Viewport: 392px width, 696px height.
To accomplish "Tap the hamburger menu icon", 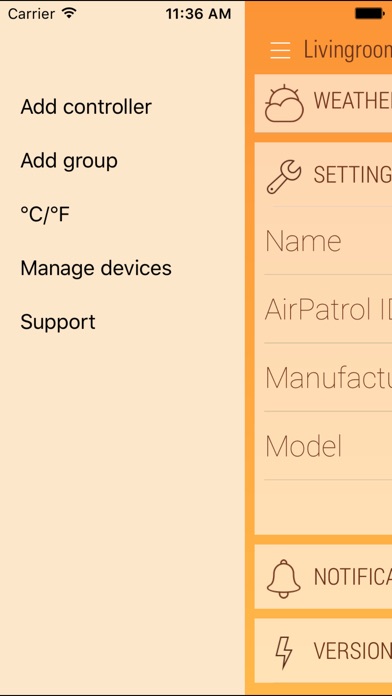I will click(280, 51).
